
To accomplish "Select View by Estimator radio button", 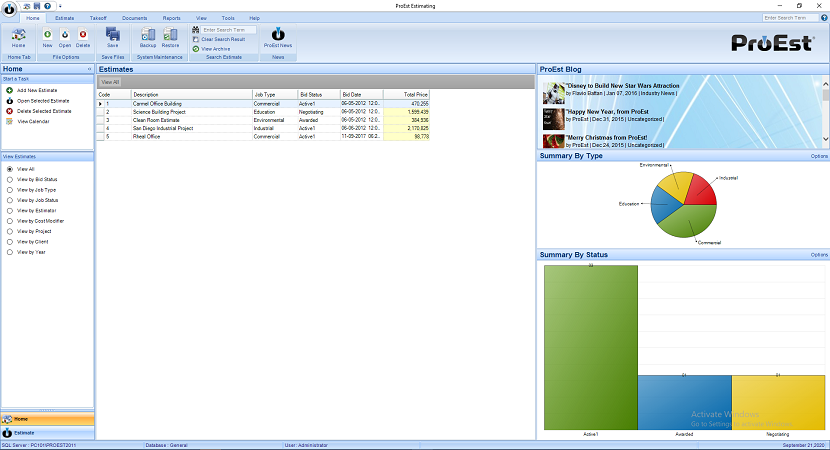I will pos(10,211).
